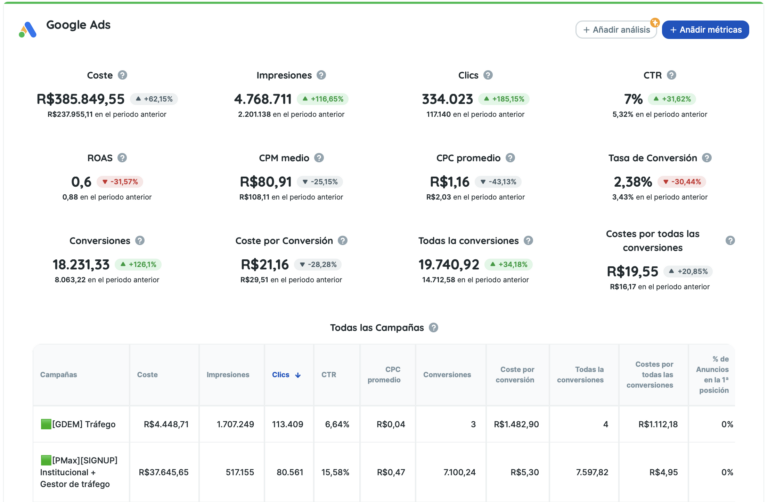Image resolution: width=768 pixels, height=502 pixels.
Task: Show info tooltip for CTR metric
Action: point(671,75)
